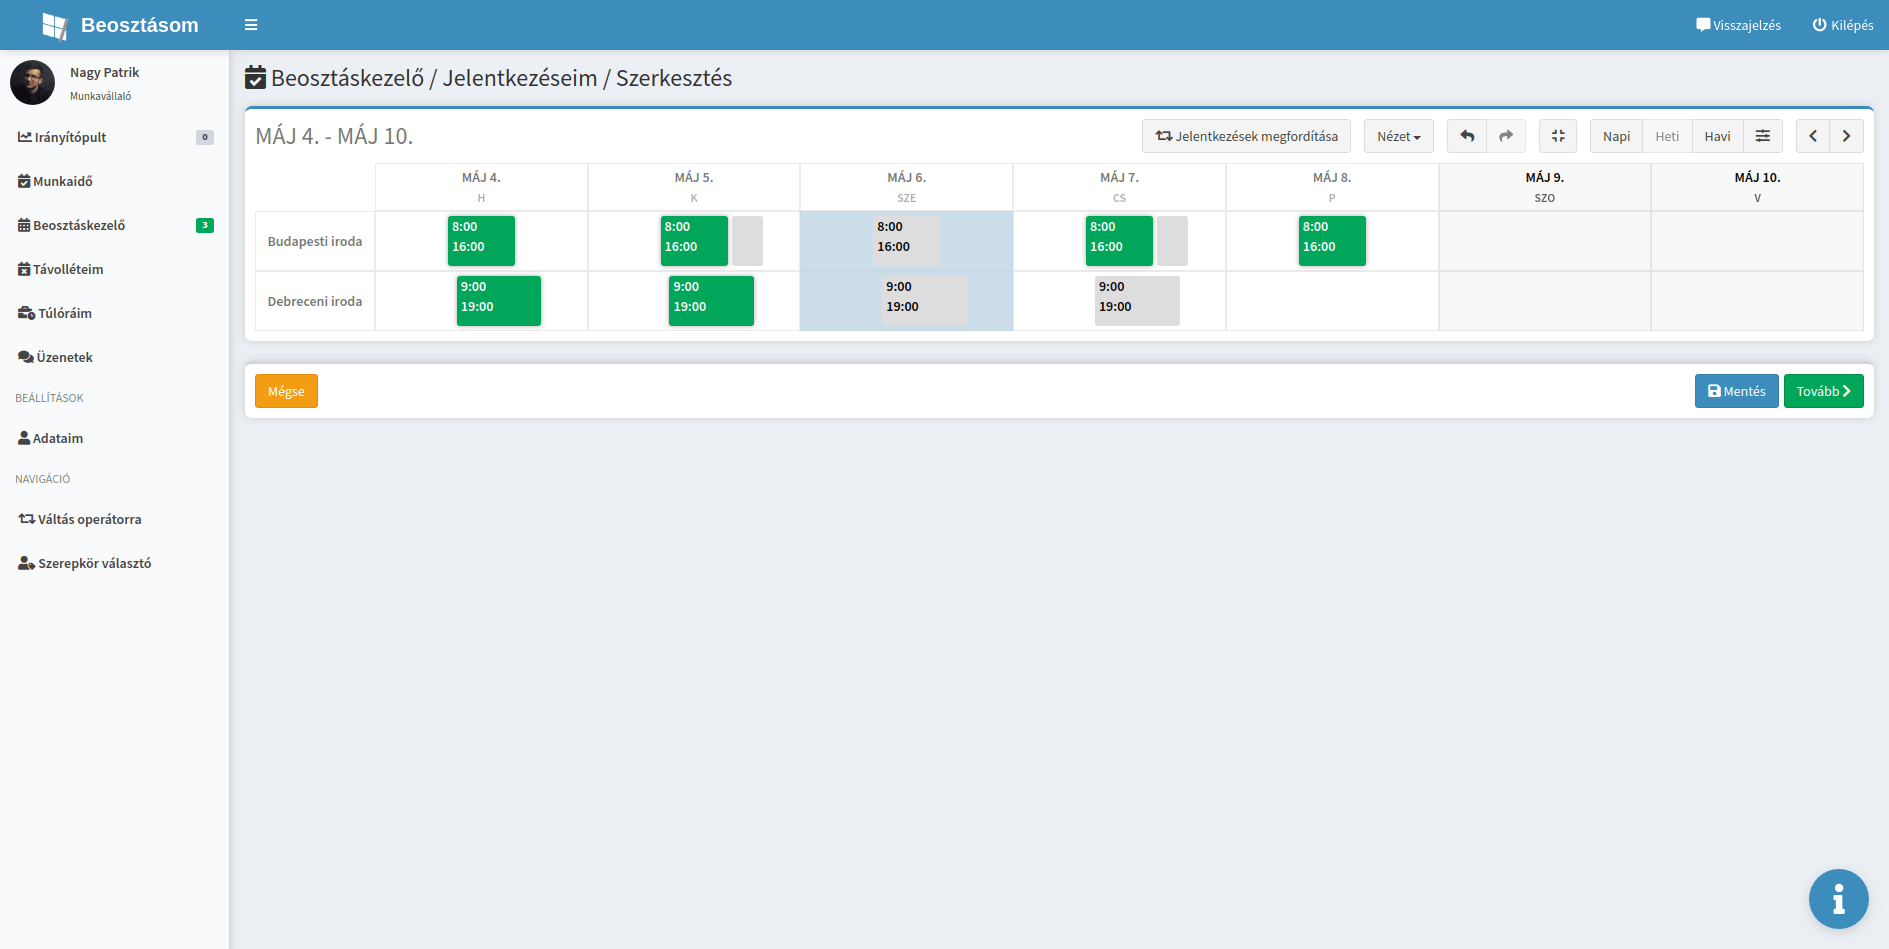The image size is (1889, 949).
Task: Switch to Napi view
Action: pos(1616,136)
